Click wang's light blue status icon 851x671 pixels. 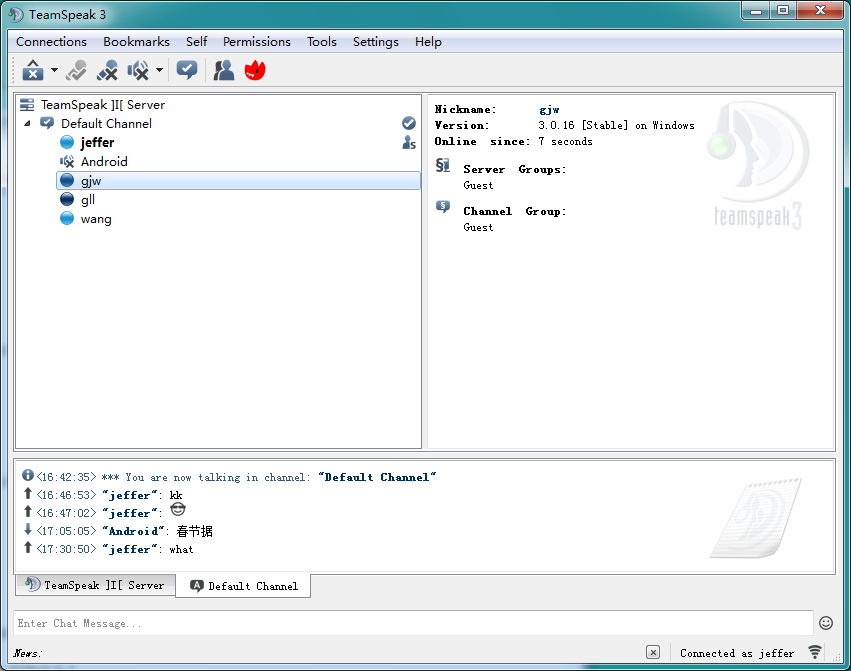point(67,218)
